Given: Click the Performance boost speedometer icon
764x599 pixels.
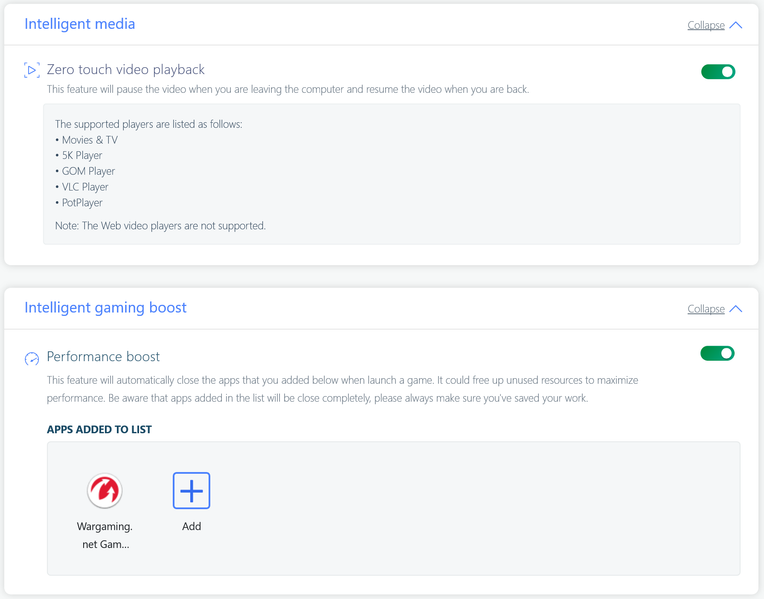Looking at the screenshot, I should (32, 358).
